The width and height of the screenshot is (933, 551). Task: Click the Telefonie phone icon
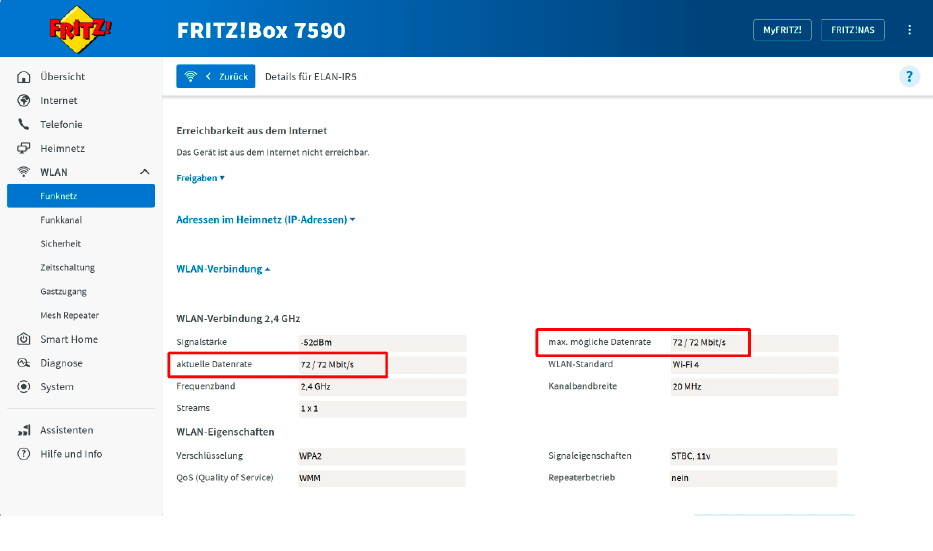point(24,124)
